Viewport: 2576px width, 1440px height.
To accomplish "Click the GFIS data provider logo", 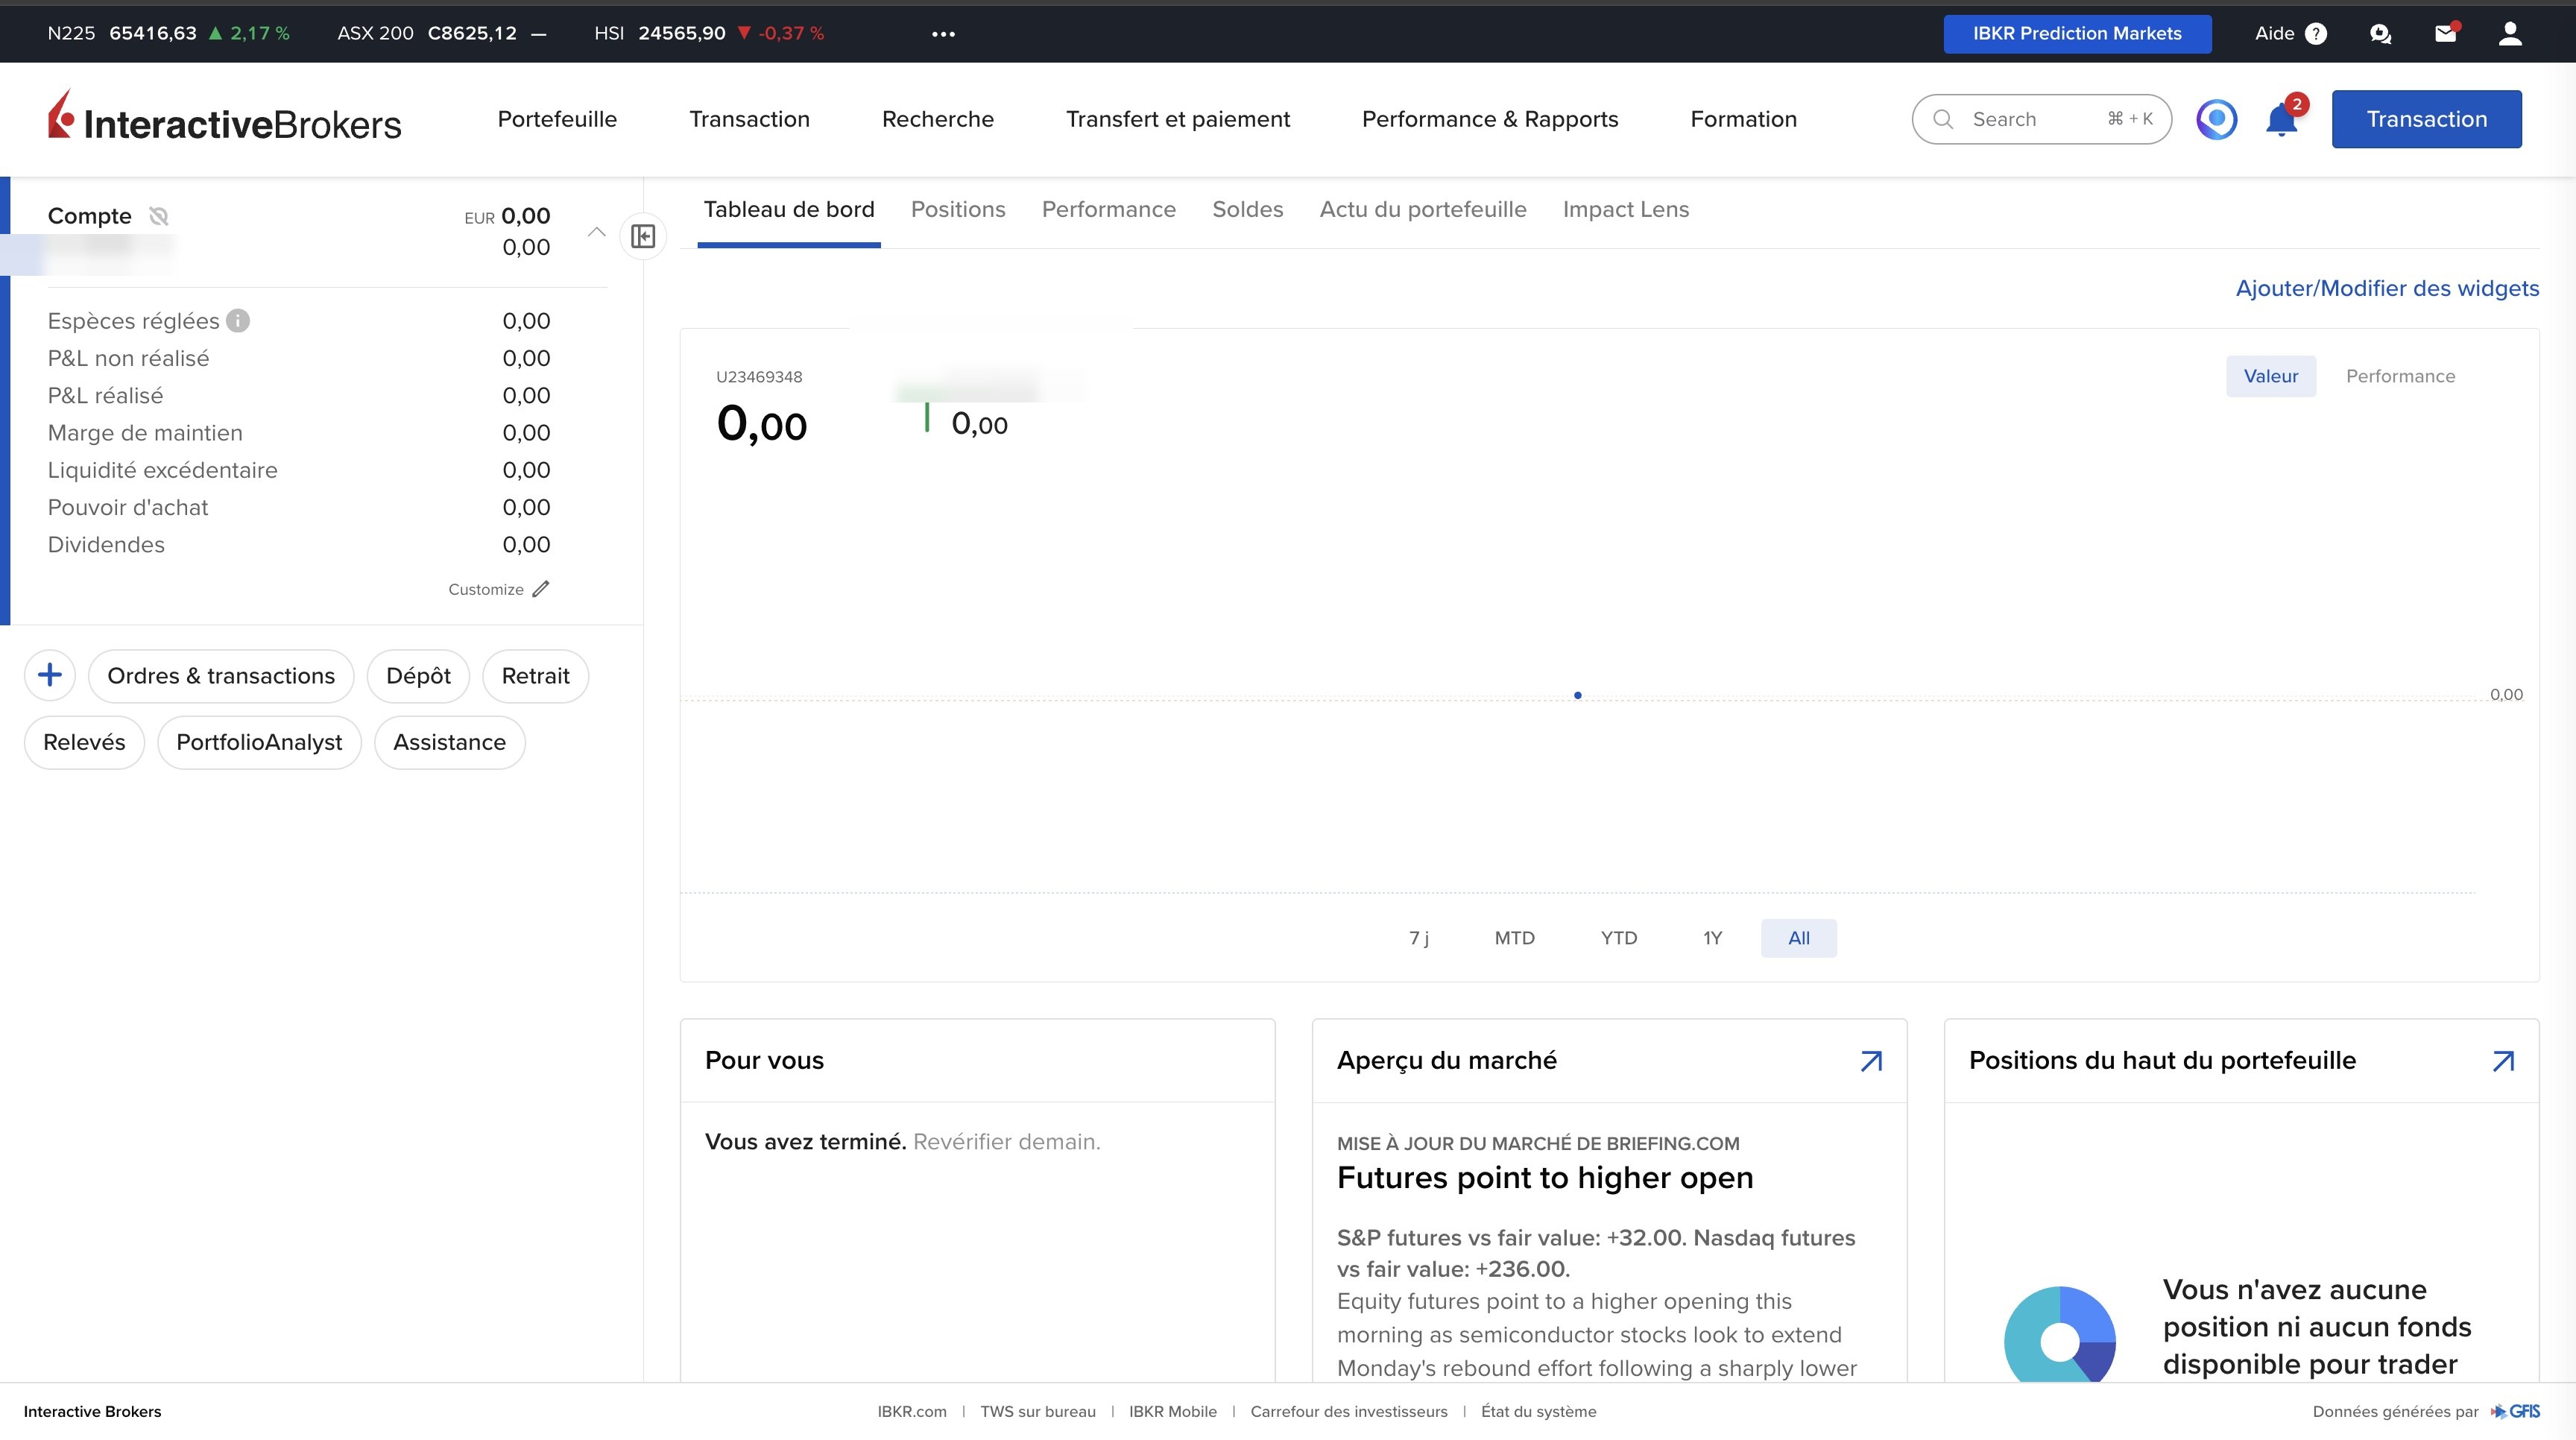I will coord(2515,1411).
